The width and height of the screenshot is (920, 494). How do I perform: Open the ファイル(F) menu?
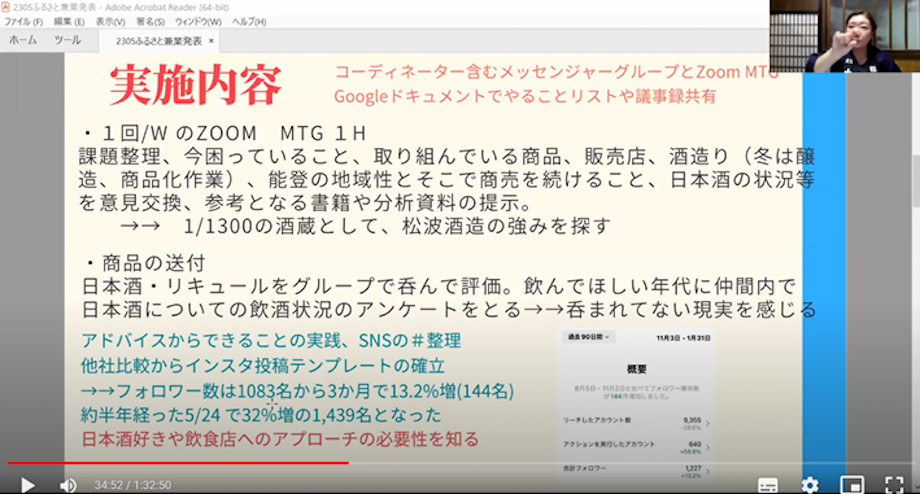[x=23, y=22]
